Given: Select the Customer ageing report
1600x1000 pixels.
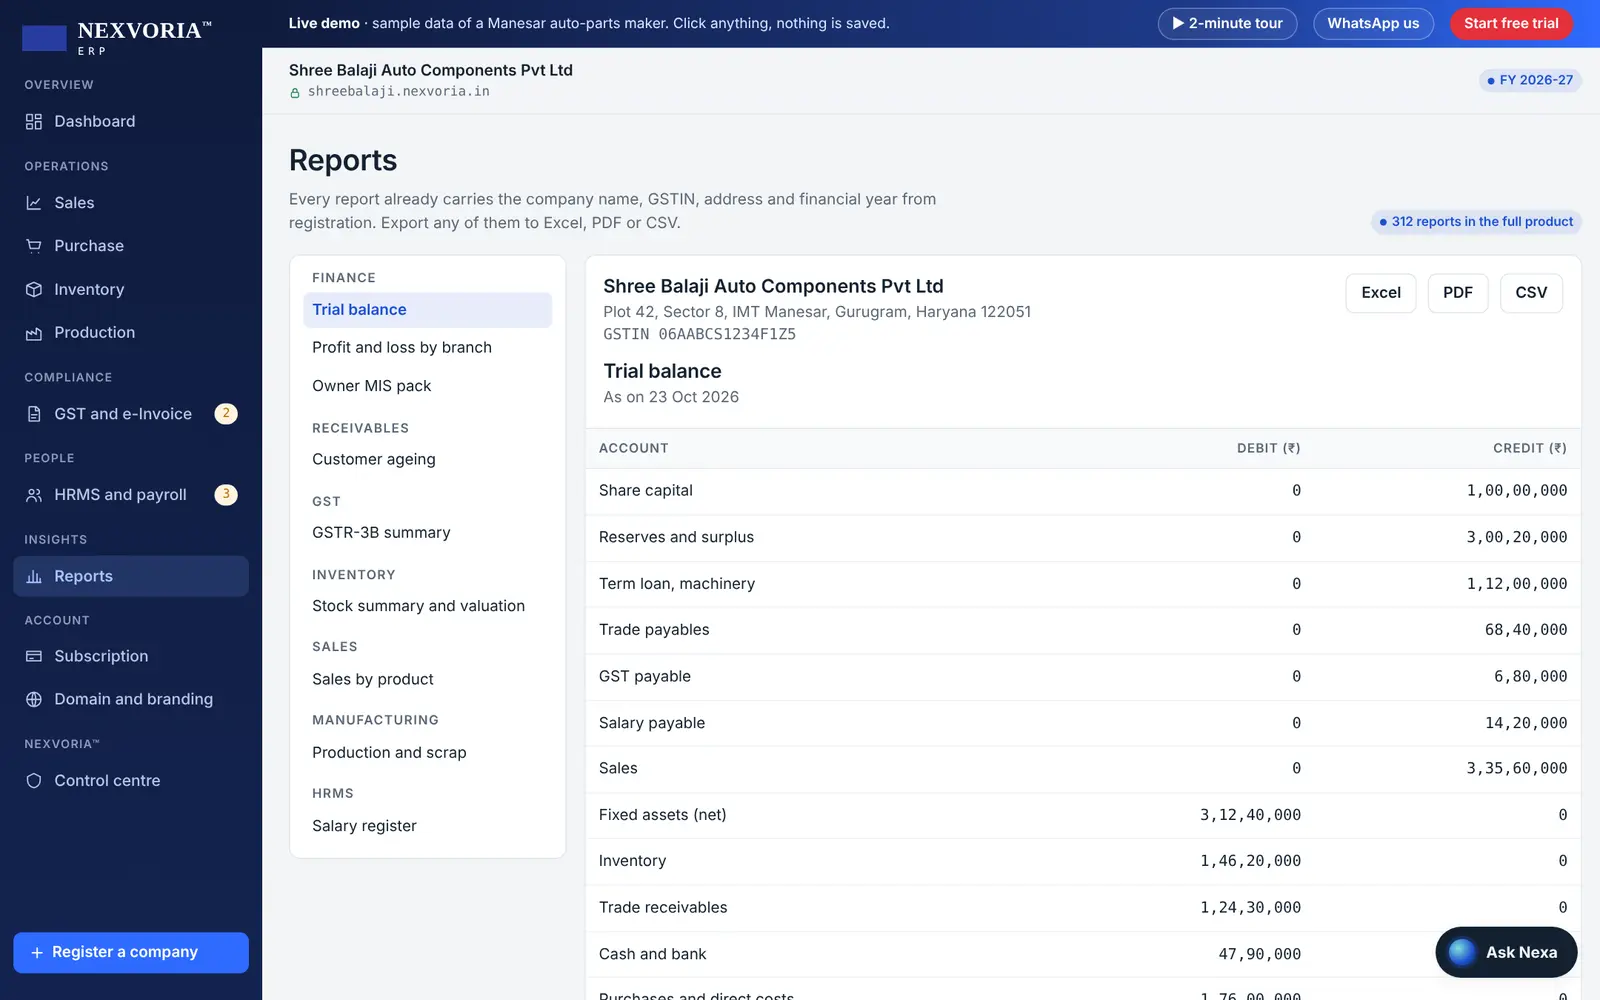Looking at the screenshot, I should [427, 459].
